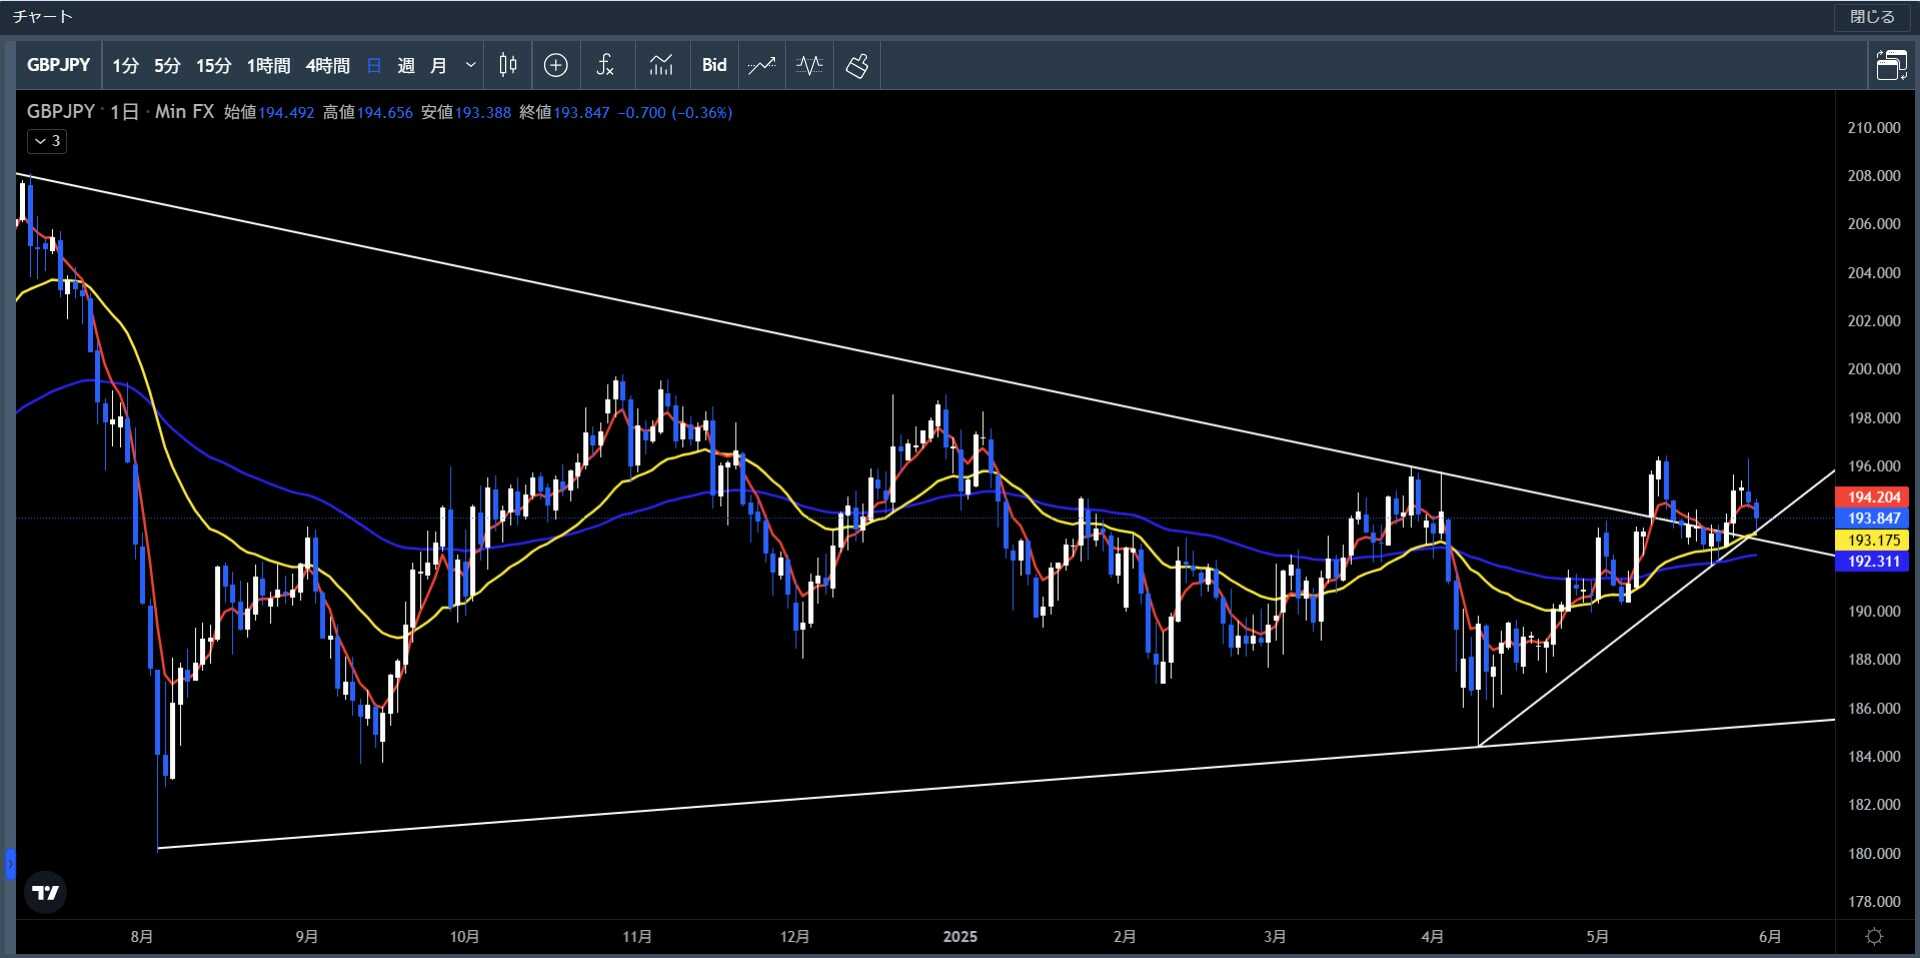This screenshot has height=958, width=1920.
Task: Open the candlestick chart style menu
Action: 508,65
